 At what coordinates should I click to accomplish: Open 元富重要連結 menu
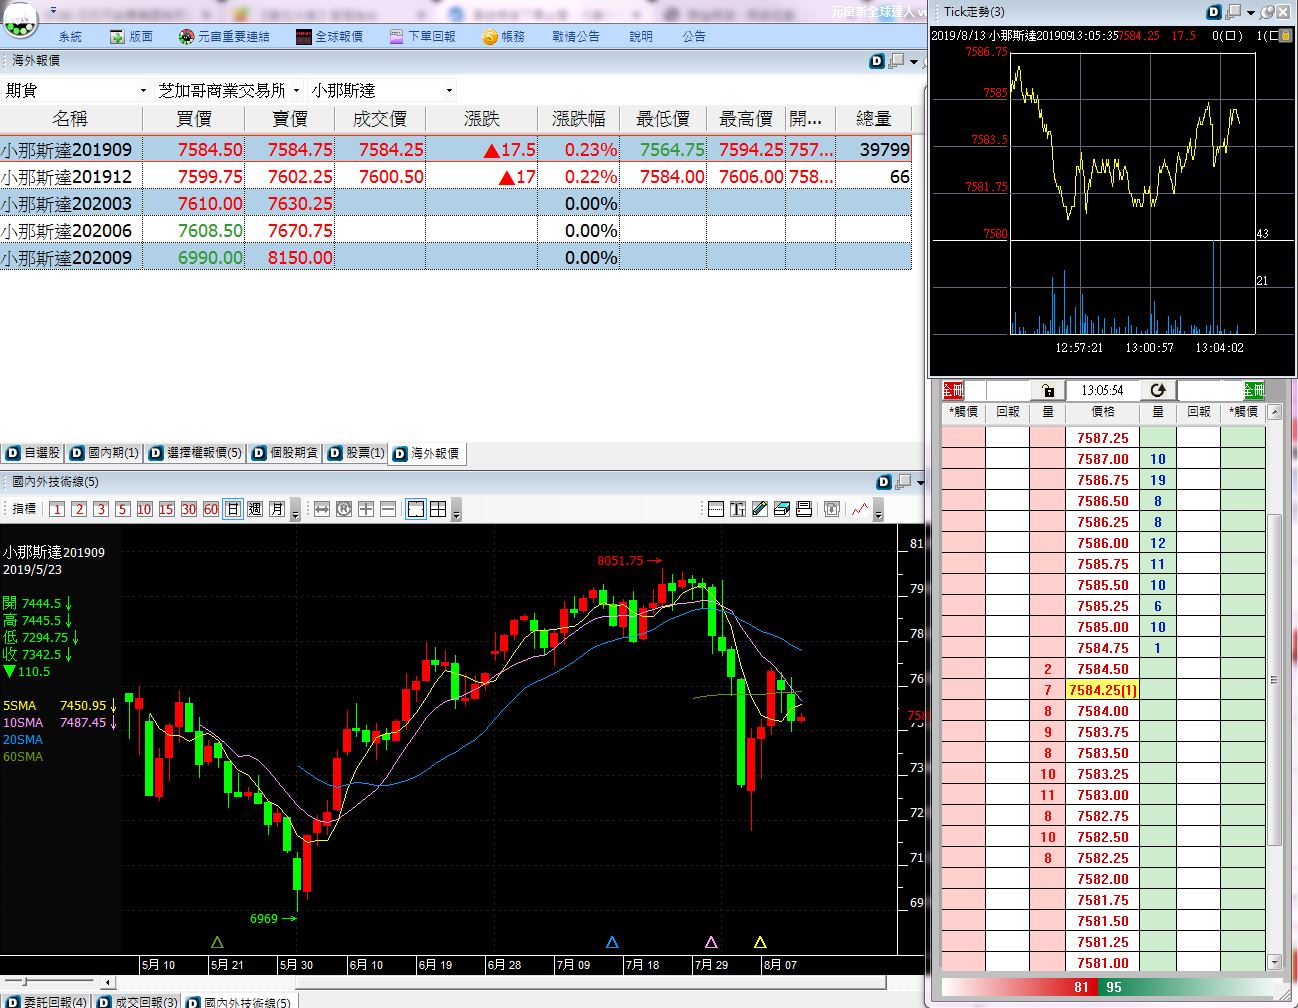[x=224, y=36]
